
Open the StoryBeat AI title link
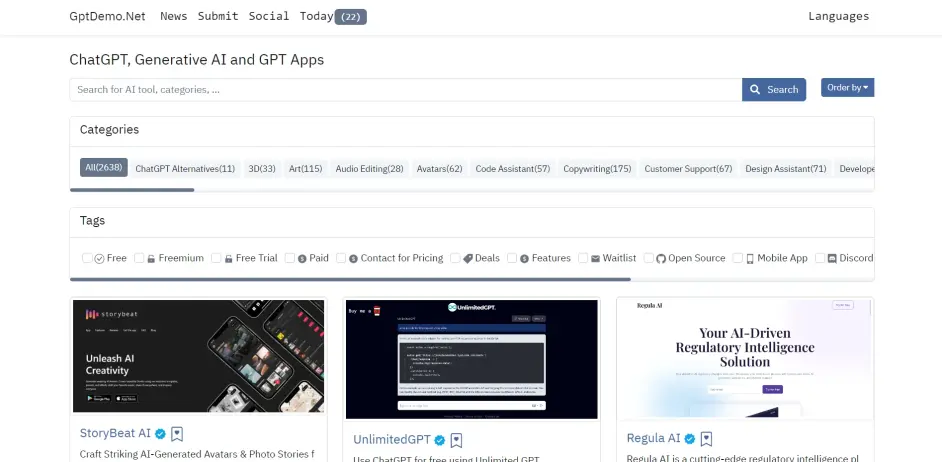pyautogui.click(x=115, y=433)
